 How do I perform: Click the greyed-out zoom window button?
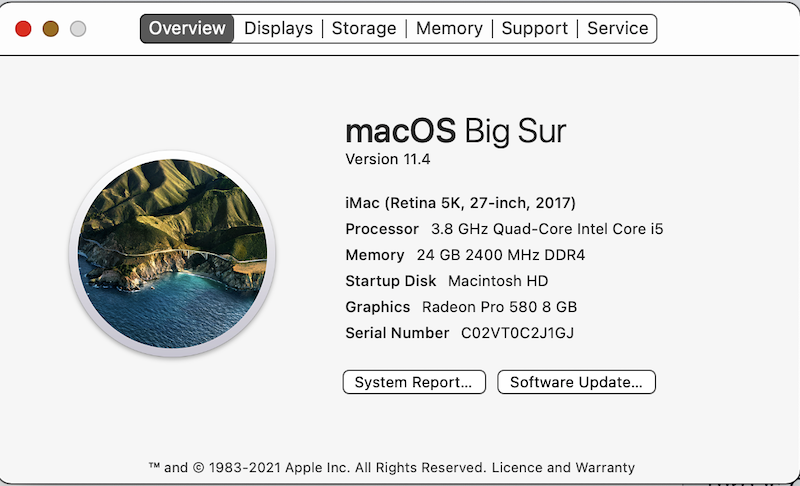[x=78, y=29]
